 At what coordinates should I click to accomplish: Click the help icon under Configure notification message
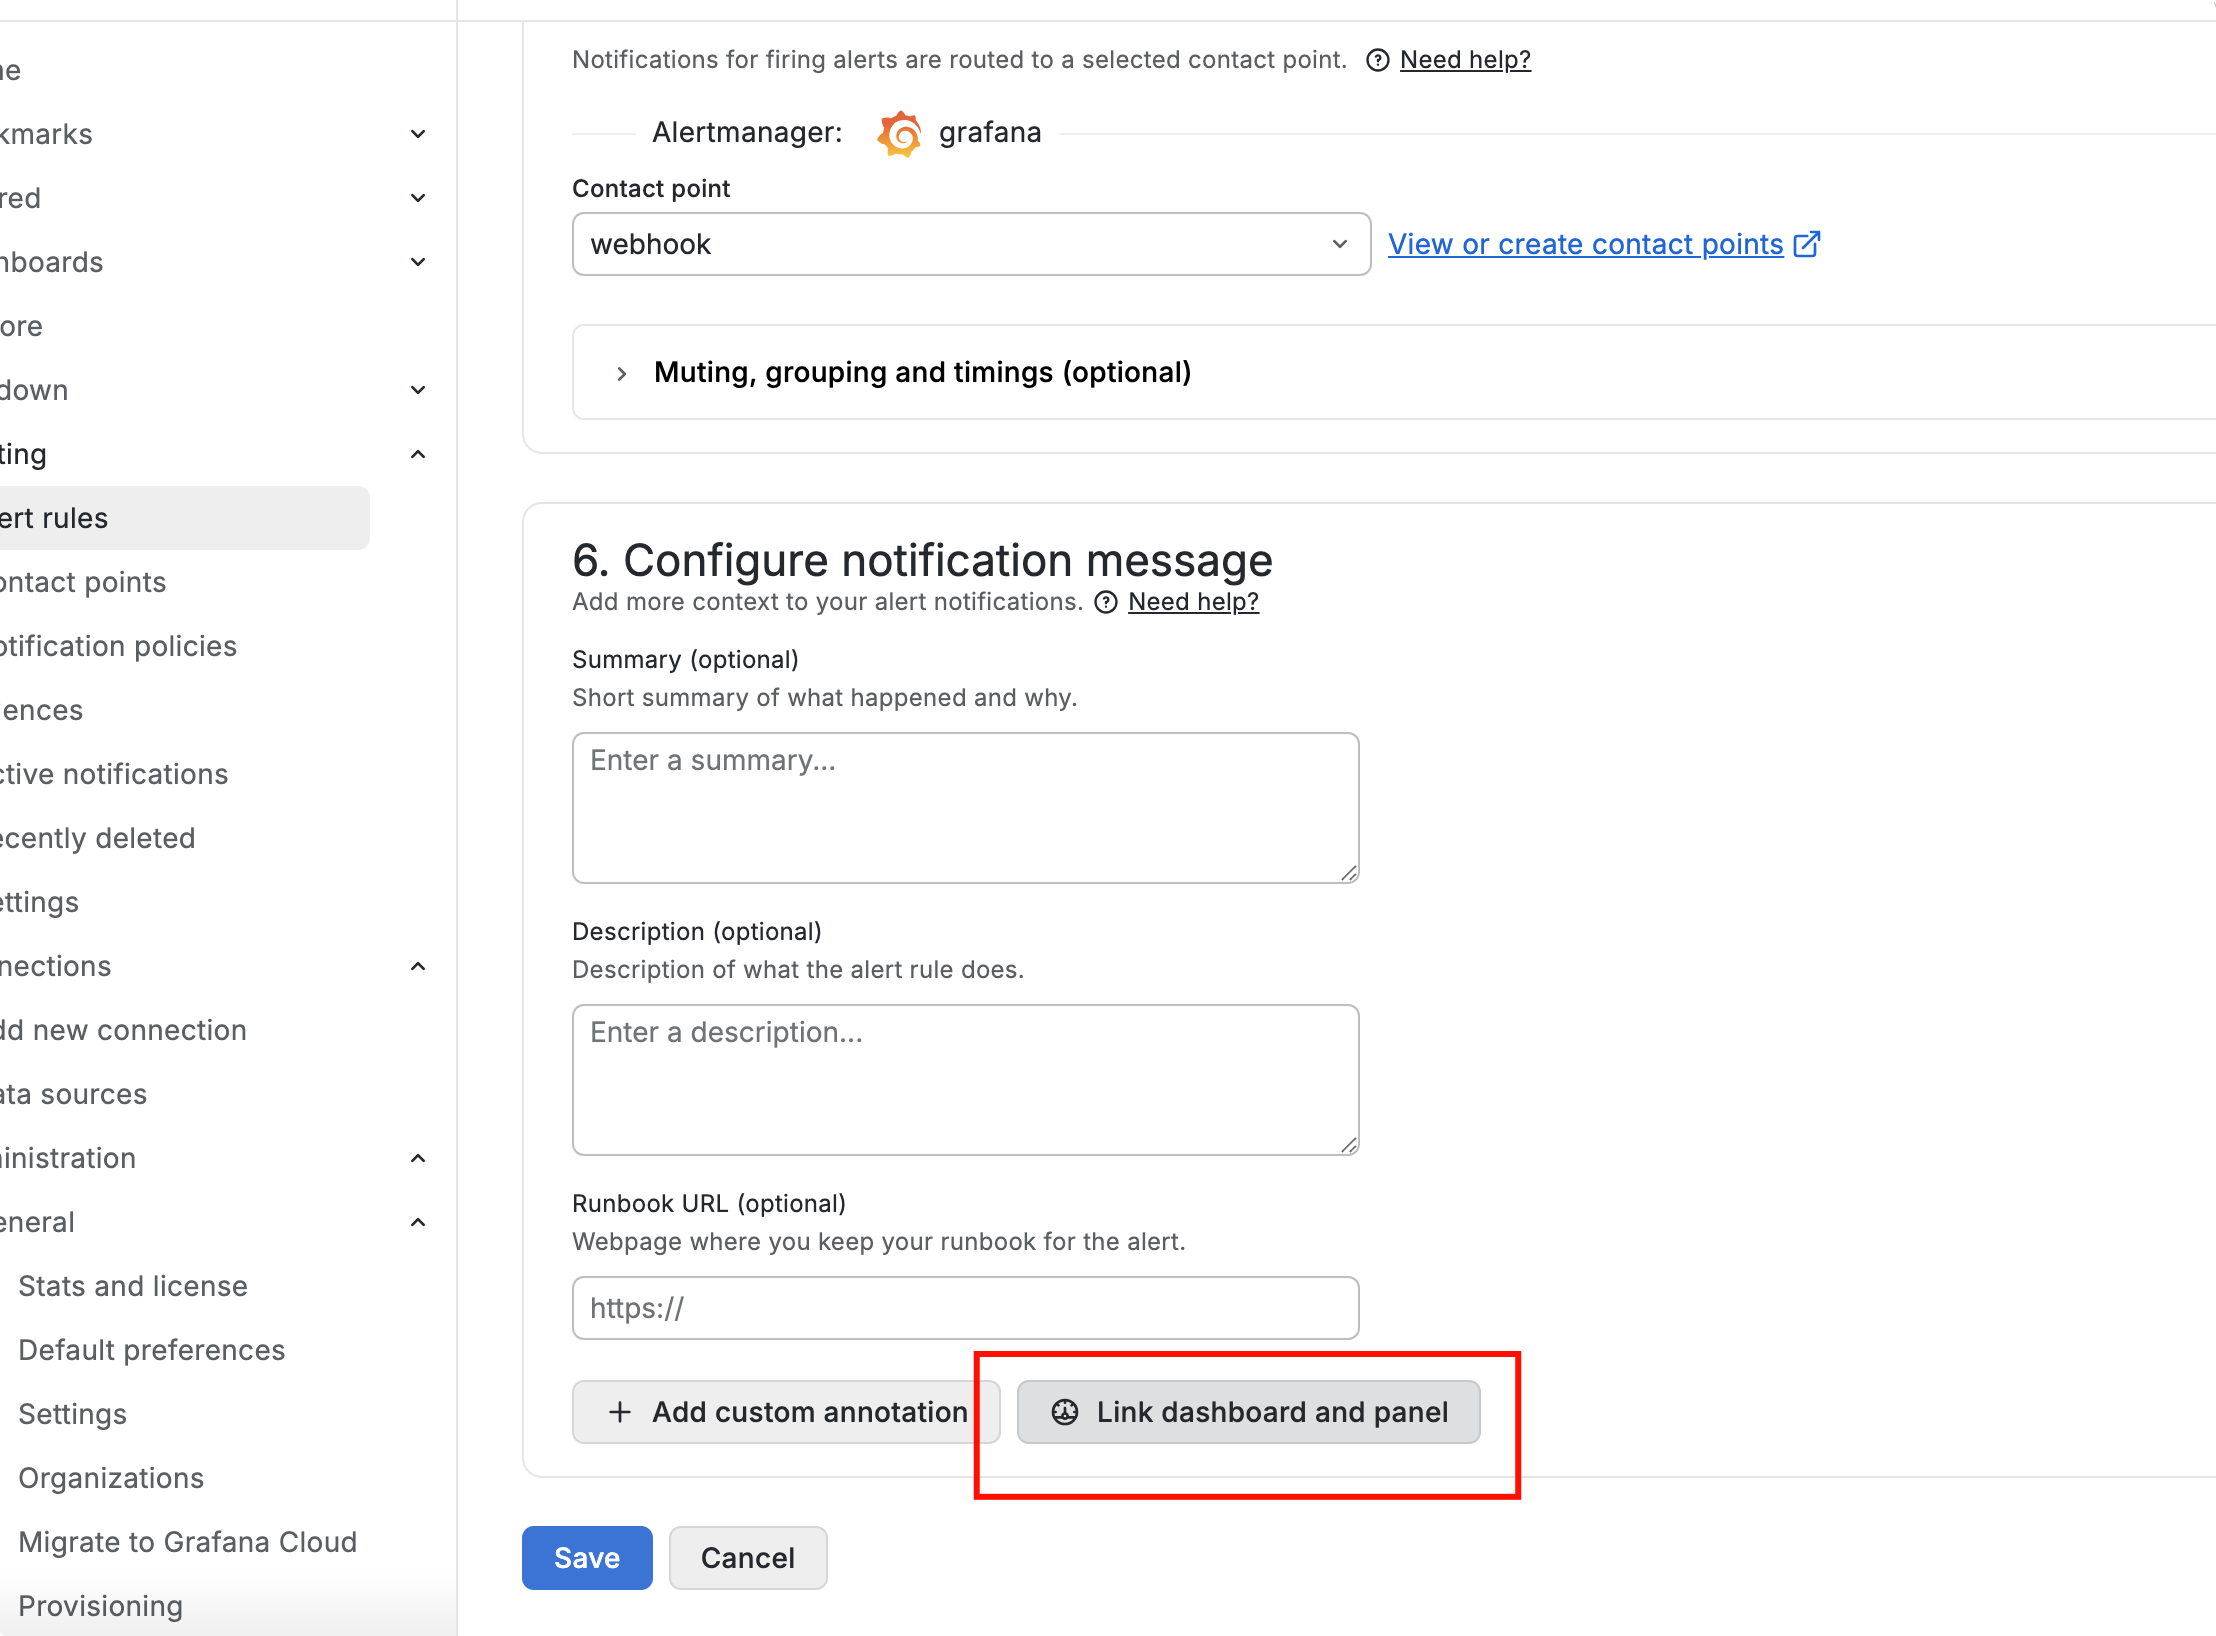[1105, 602]
